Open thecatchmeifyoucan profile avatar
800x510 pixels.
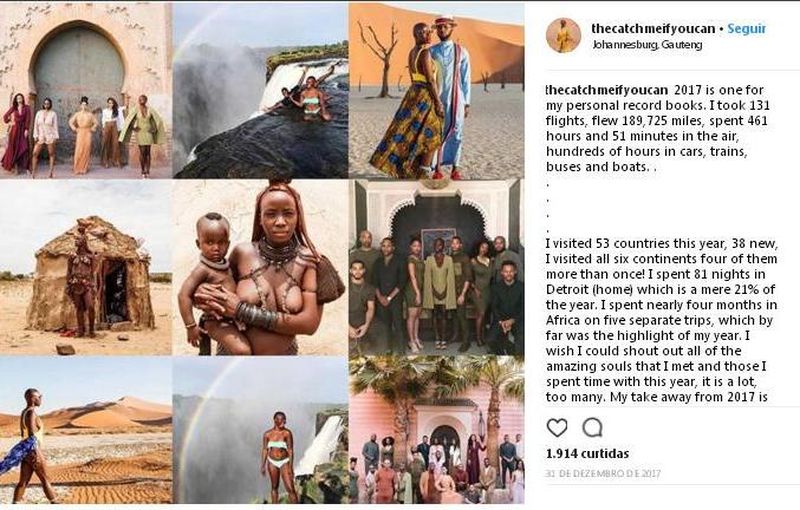point(563,35)
